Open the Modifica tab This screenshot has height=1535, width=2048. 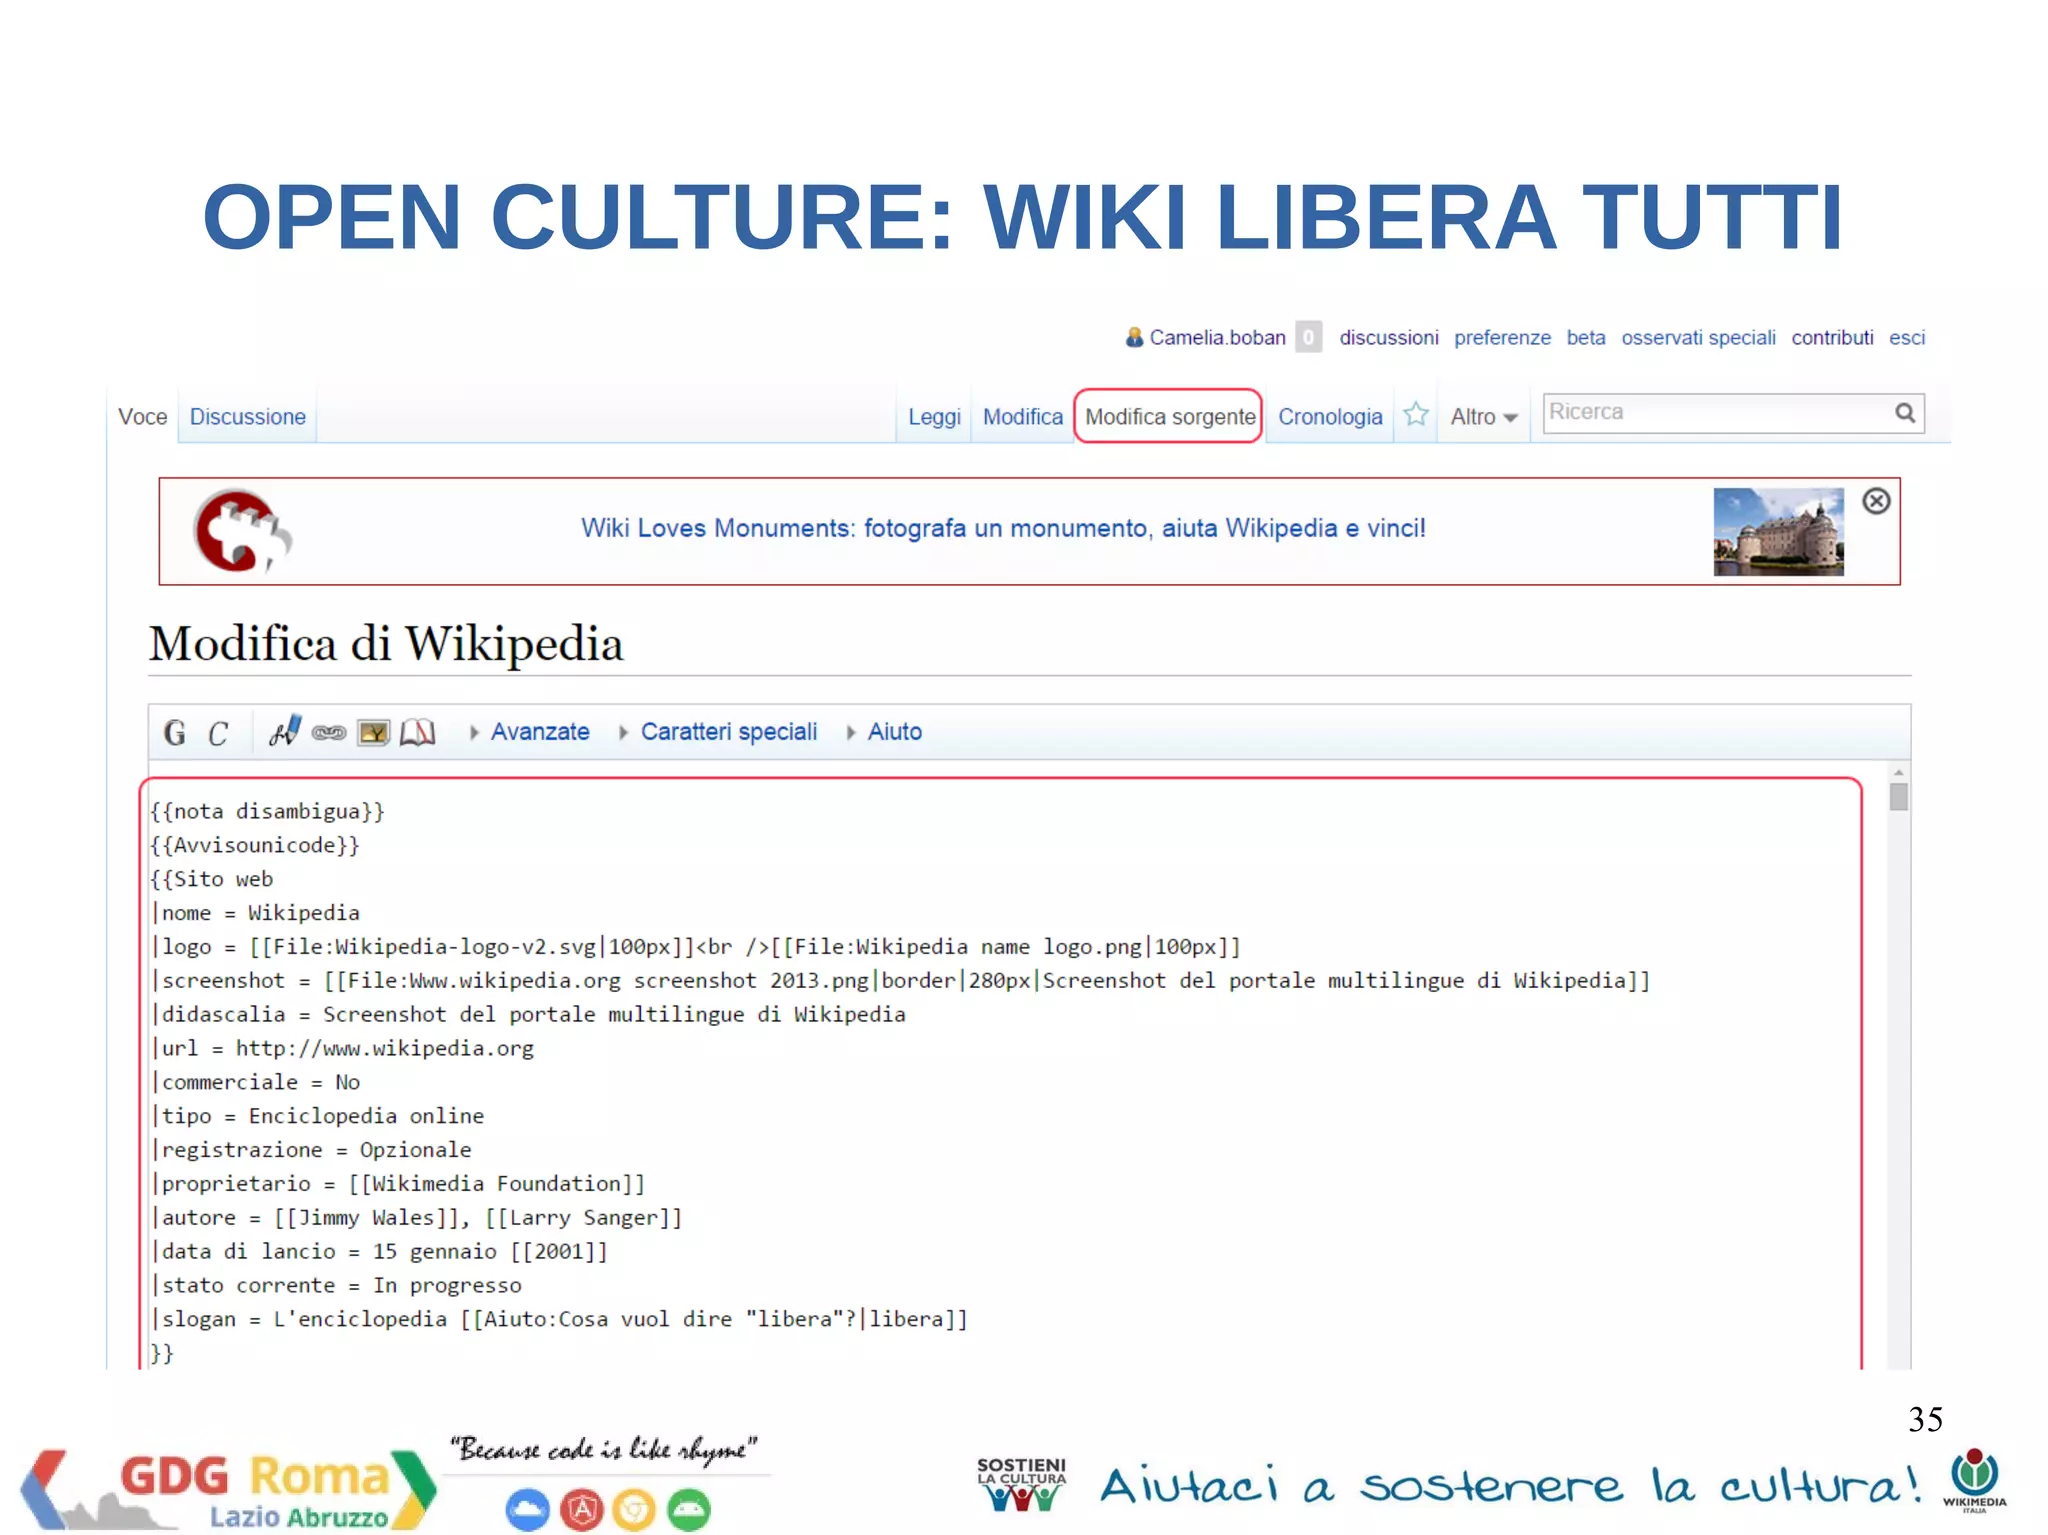coord(1022,417)
